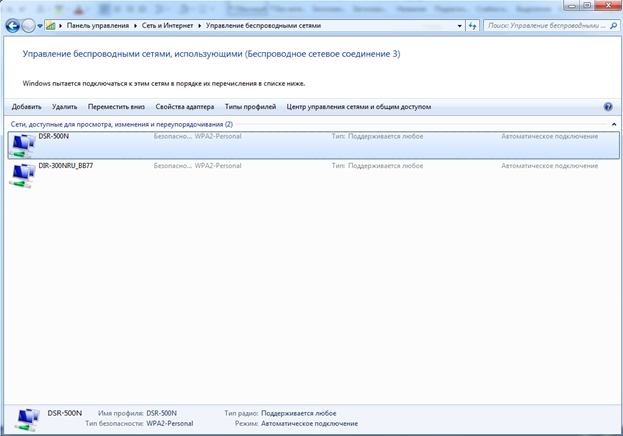Click 'Переместить вниз' toolbar command
Viewport: 623px width, 436px height.
[116, 105]
